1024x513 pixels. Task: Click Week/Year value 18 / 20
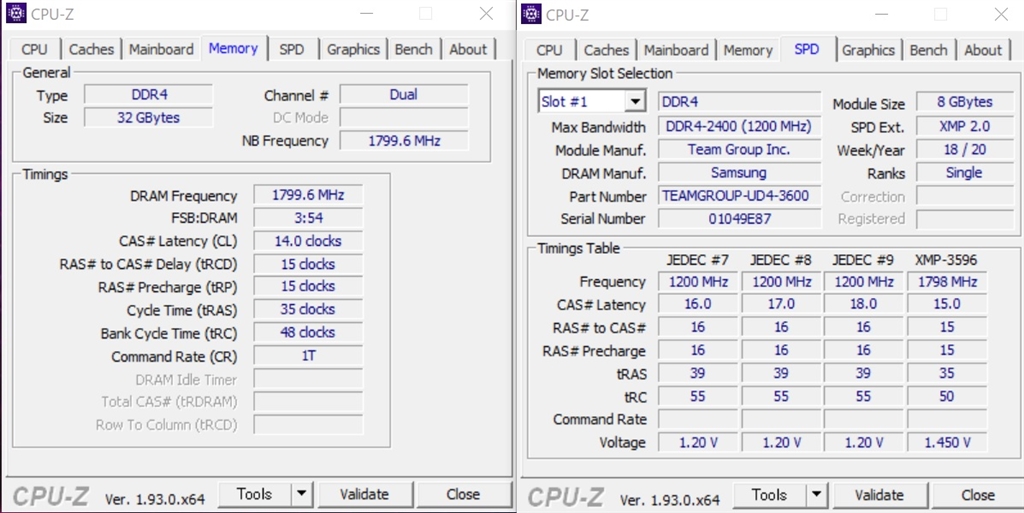[965, 149]
